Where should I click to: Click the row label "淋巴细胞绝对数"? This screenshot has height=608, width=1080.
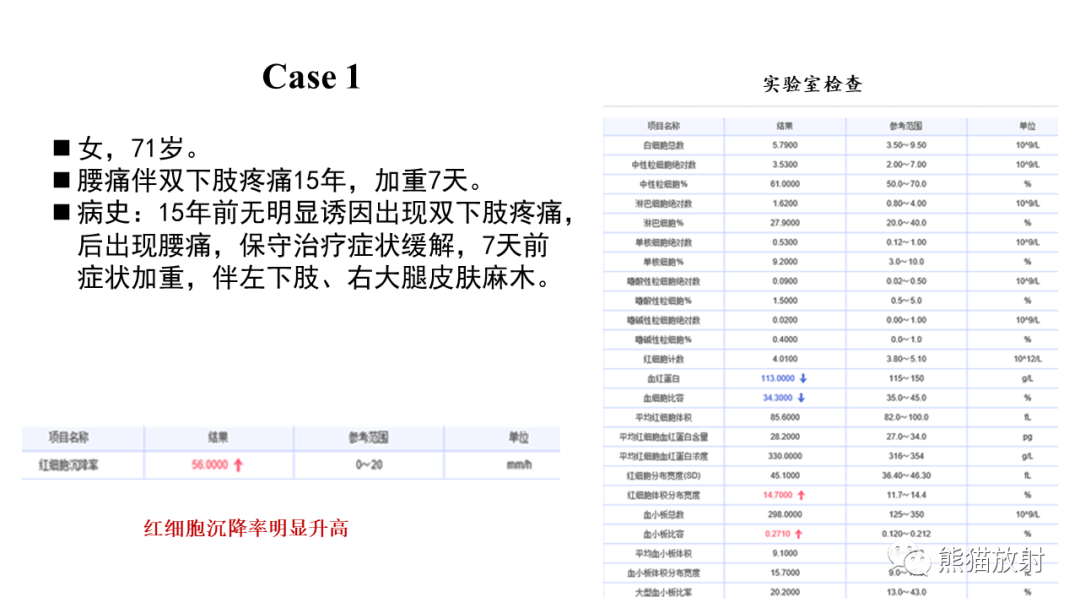(663, 204)
